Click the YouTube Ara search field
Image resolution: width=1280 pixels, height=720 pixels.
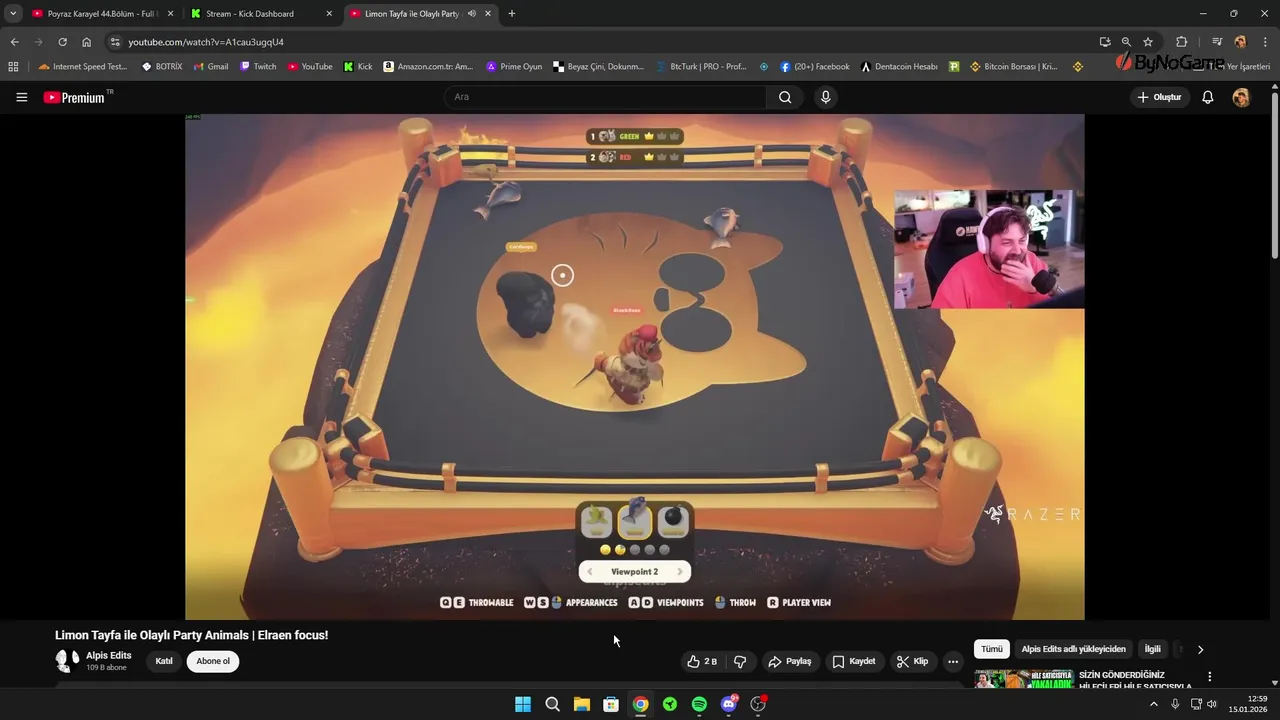[605, 97]
